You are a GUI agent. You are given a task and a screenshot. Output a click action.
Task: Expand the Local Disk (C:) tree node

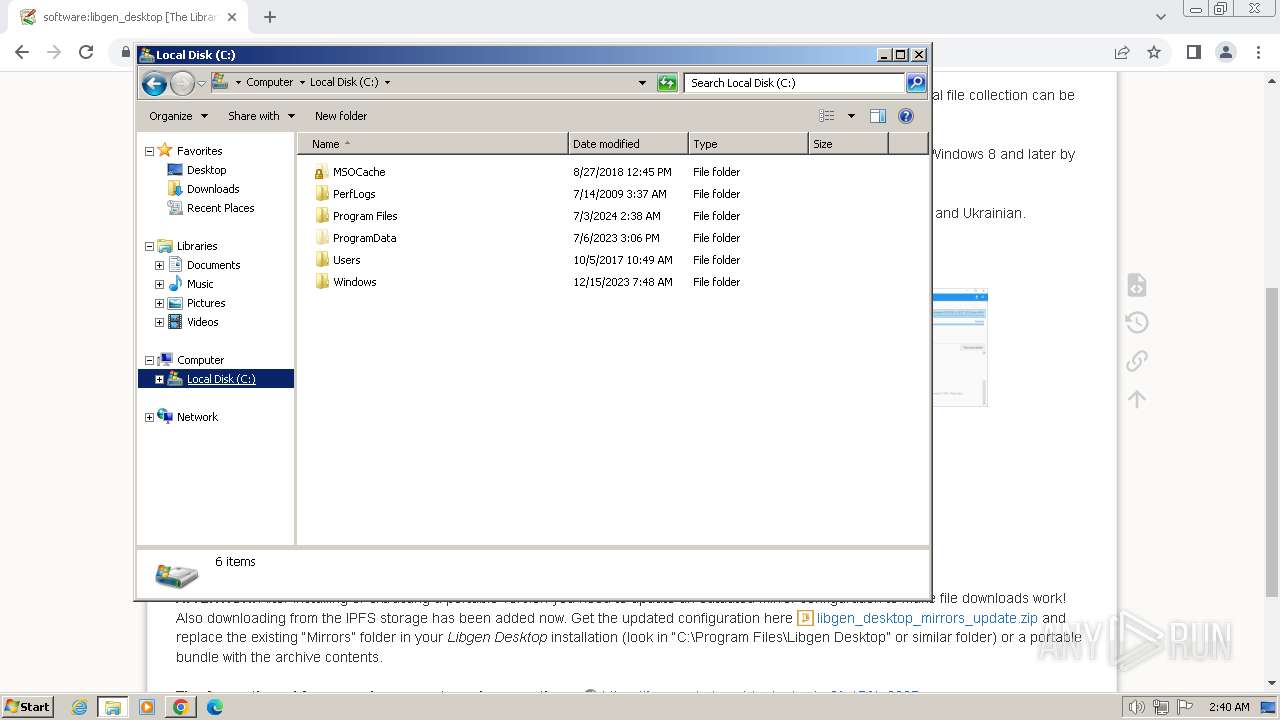tap(159, 379)
